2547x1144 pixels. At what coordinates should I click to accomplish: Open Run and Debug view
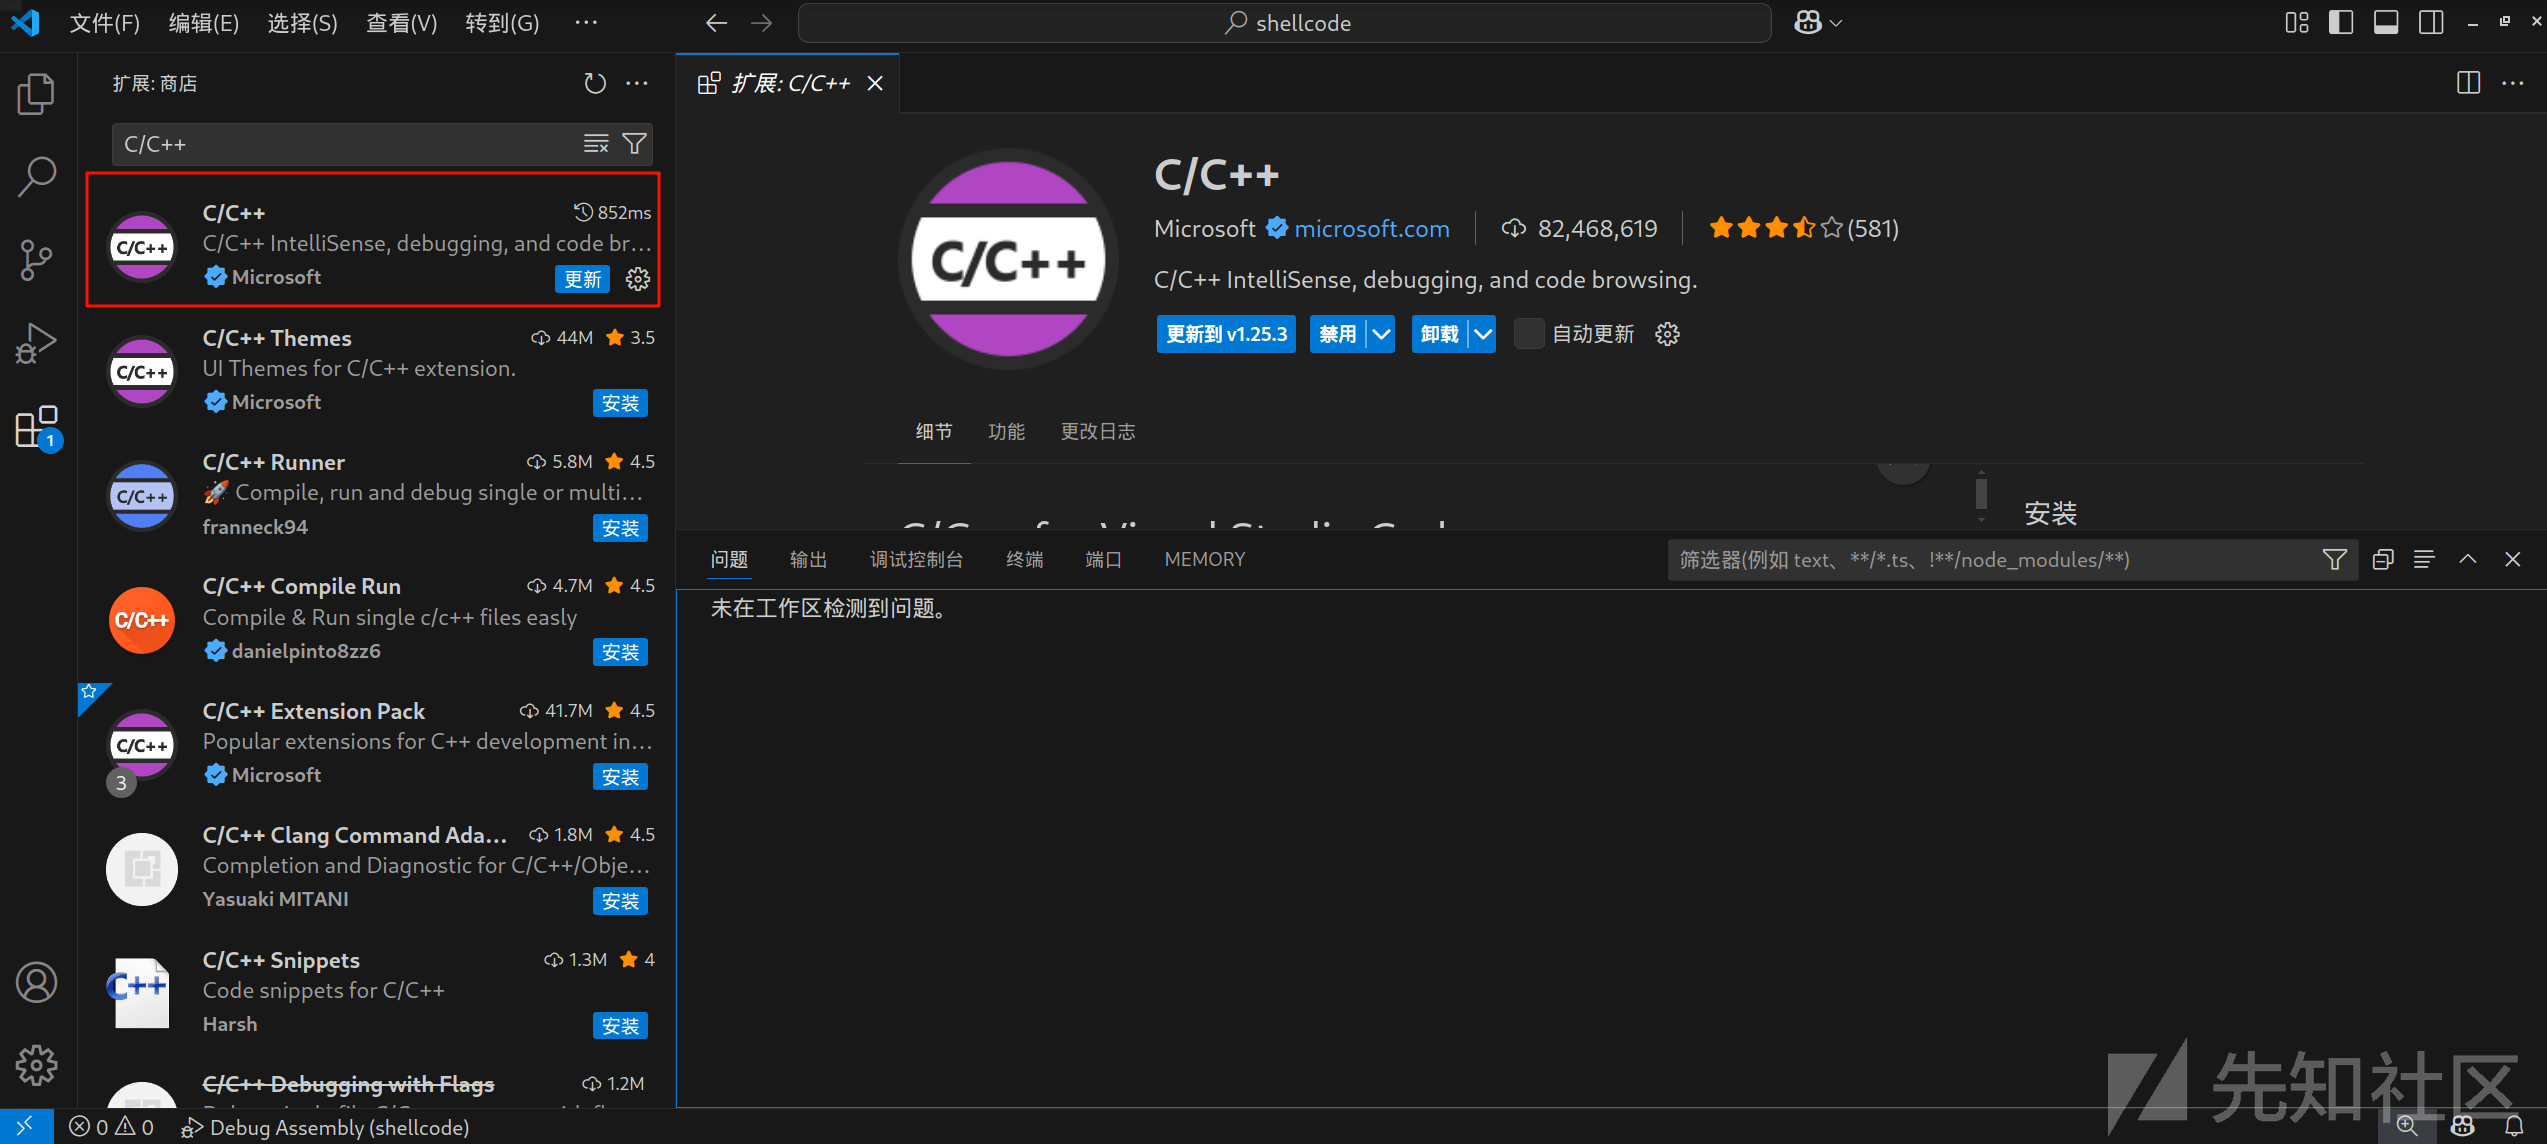tap(37, 343)
